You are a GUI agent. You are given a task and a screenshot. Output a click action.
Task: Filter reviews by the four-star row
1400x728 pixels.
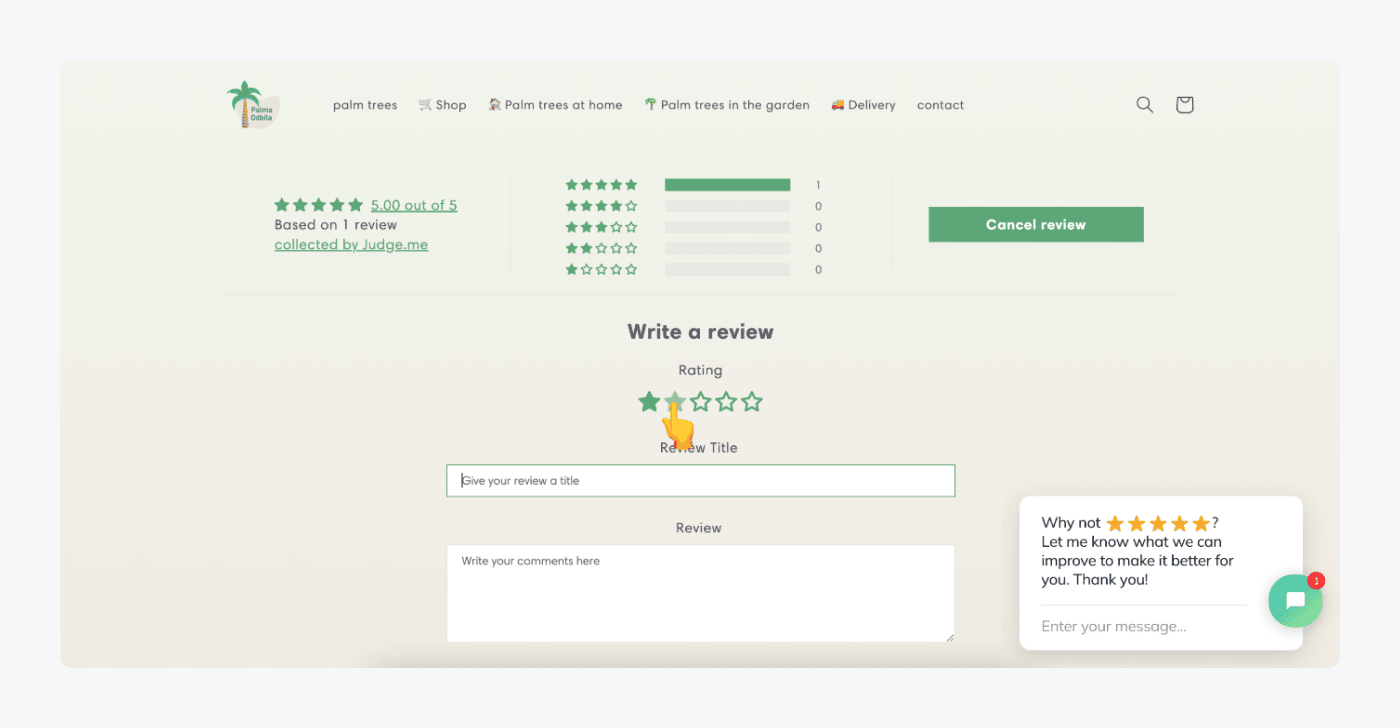(x=694, y=206)
